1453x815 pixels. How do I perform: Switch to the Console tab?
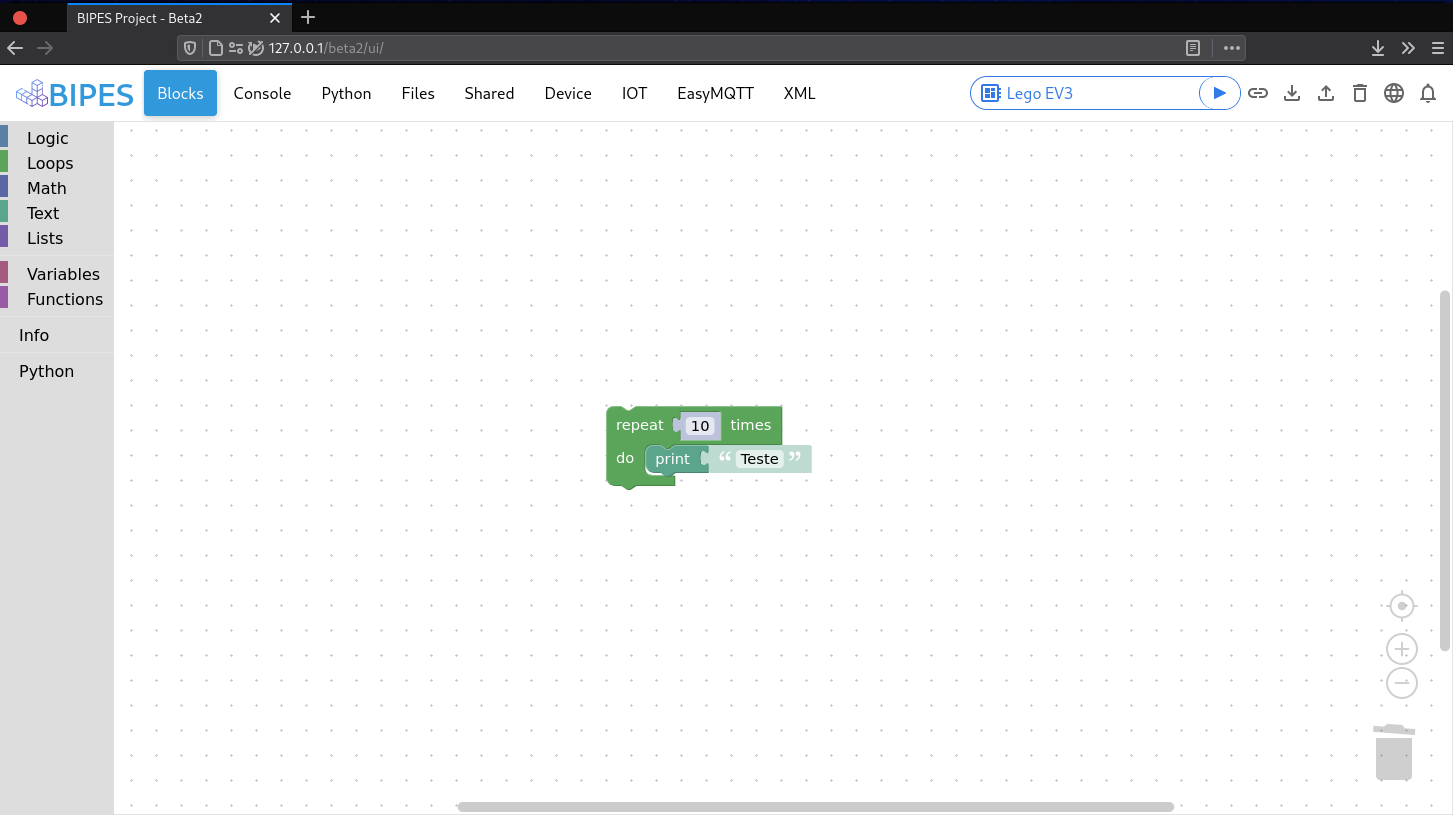262,93
